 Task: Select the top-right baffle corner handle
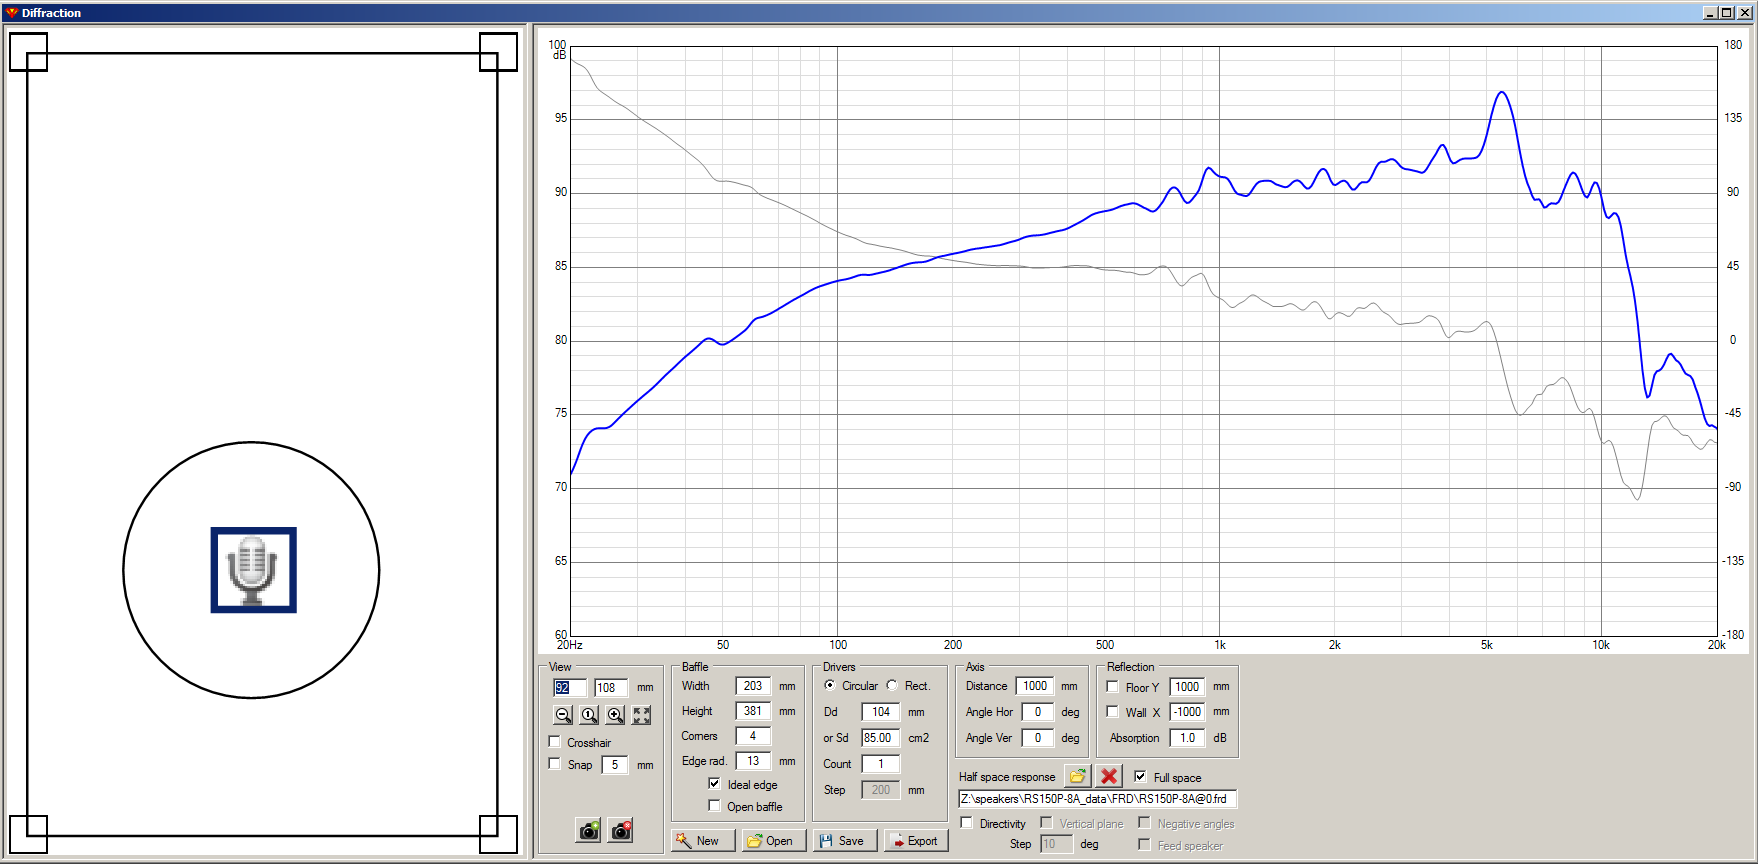pyautogui.click(x=498, y=52)
